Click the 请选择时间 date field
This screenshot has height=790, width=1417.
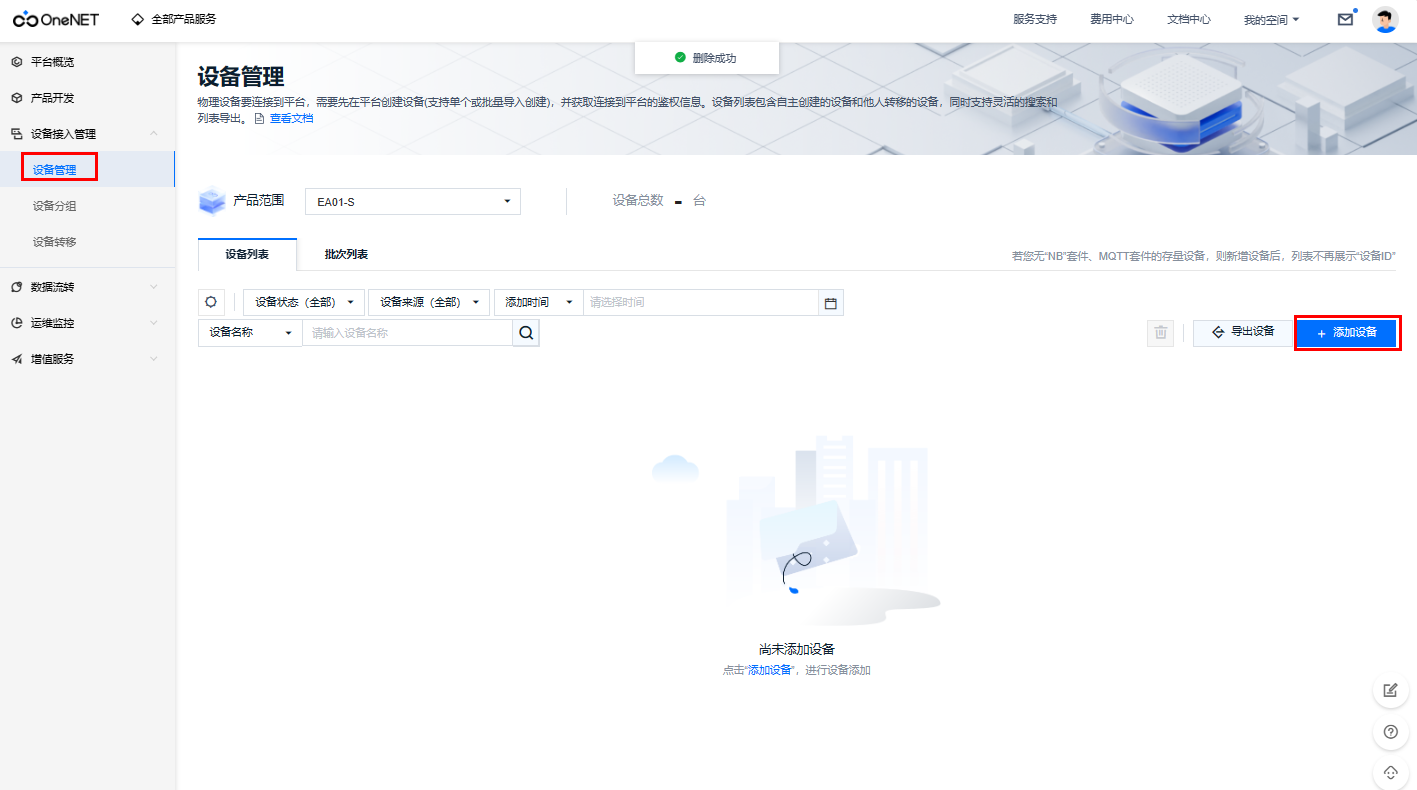(x=700, y=302)
